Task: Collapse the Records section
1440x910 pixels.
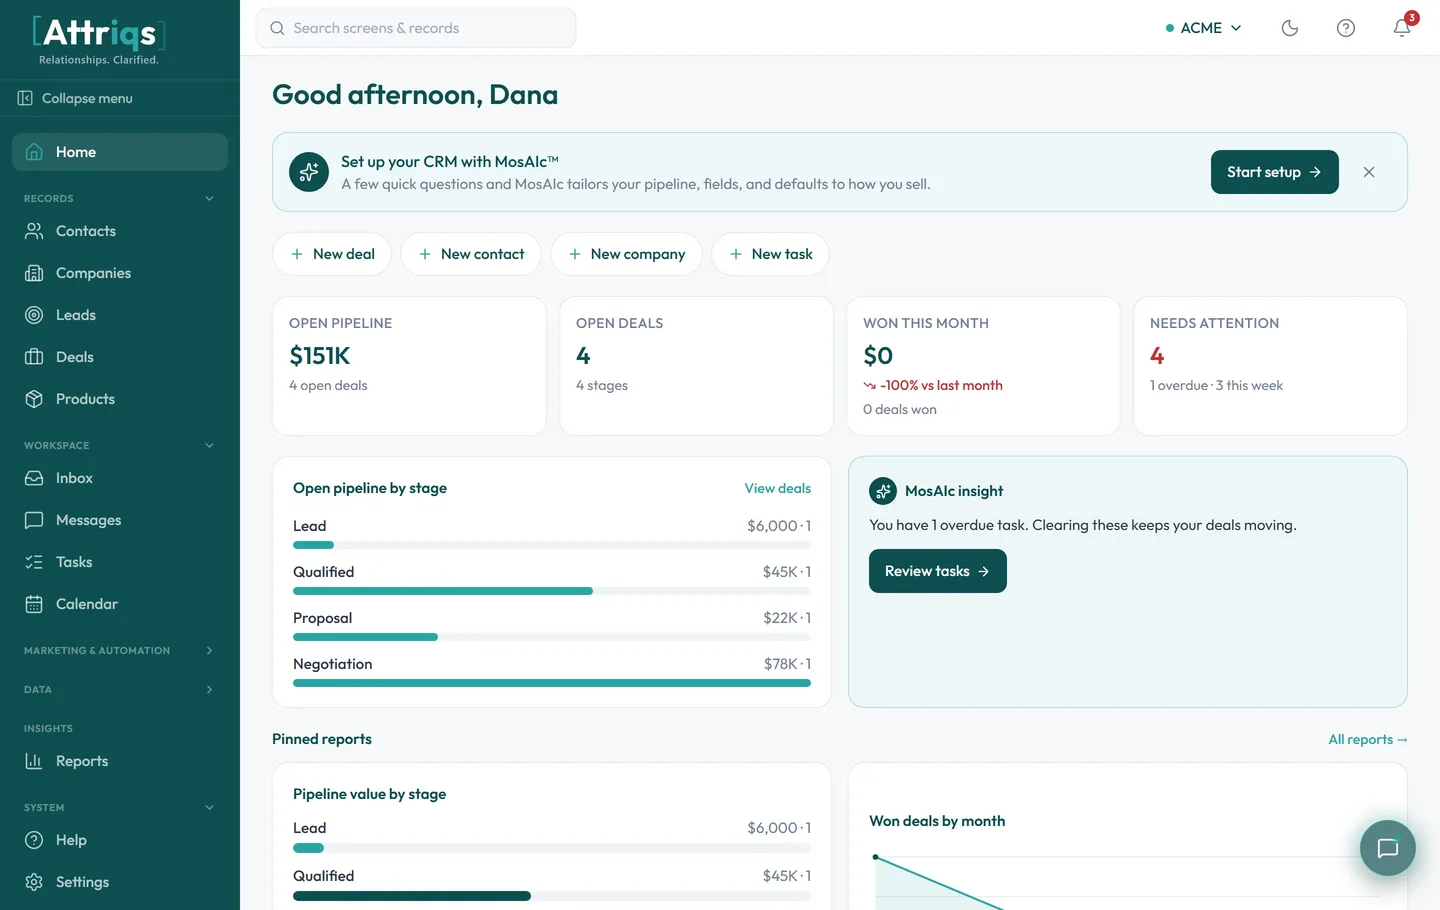Action: point(209,198)
